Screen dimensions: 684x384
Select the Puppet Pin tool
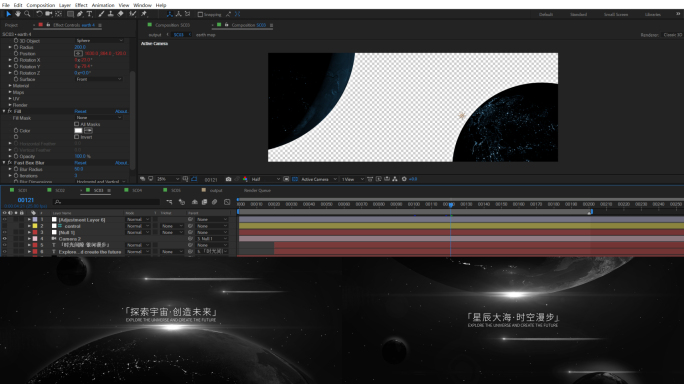(144, 14)
